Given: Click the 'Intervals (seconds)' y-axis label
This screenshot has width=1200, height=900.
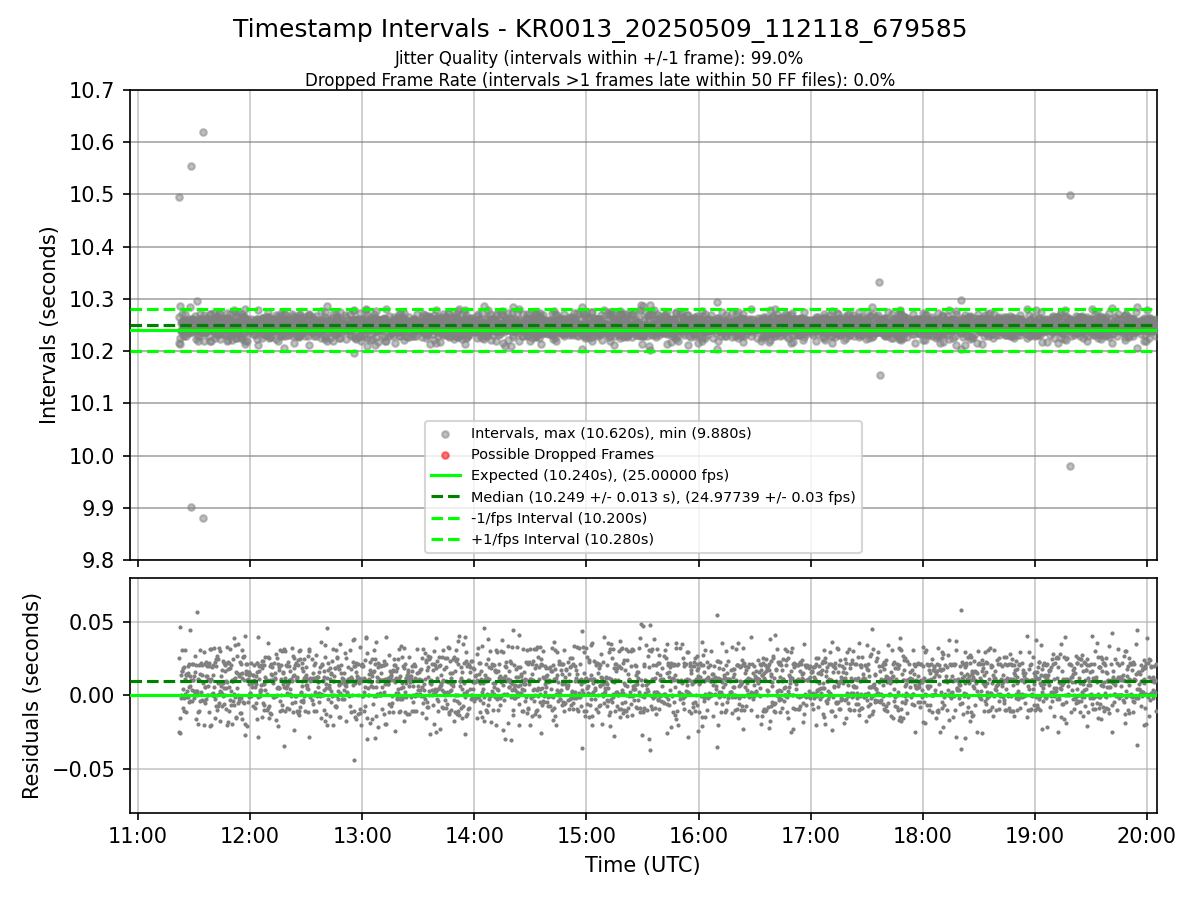Looking at the screenshot, I should click(x=48, y=325).
